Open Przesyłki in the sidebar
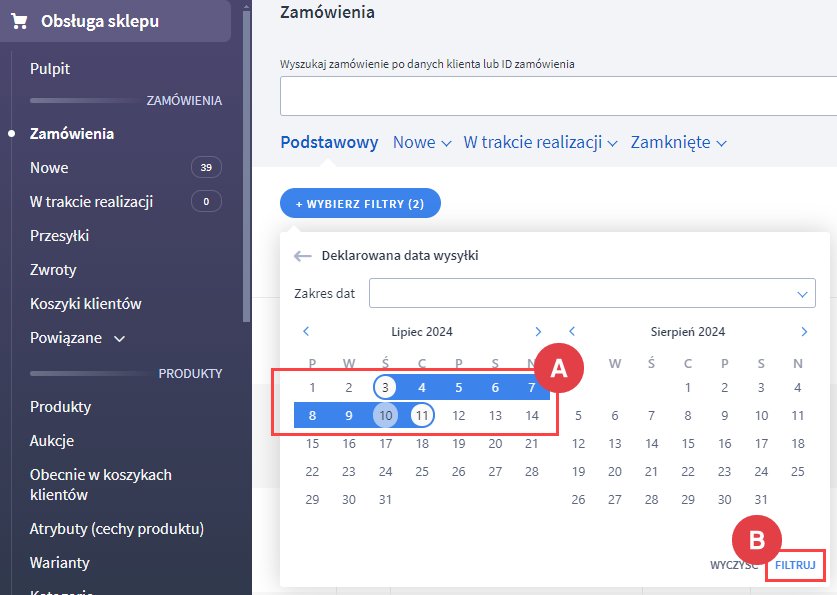The image size is (837, 595). (60, 236)
